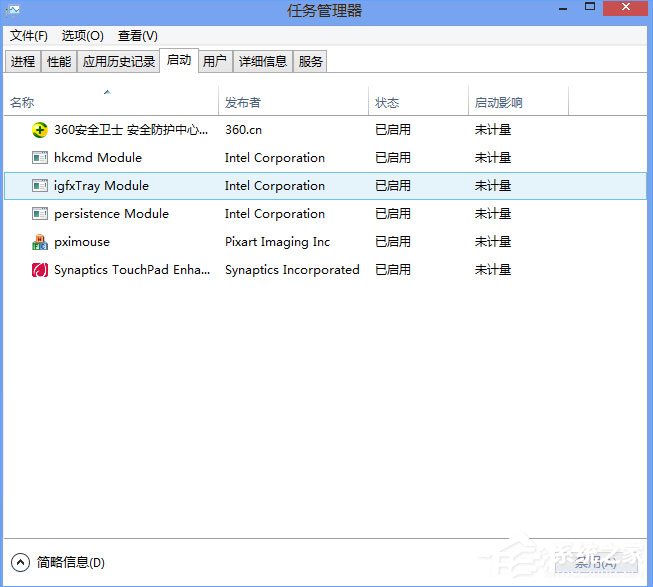Click 已启用 status in the pximouse row
This screenshot has width=653, height=587.
[393, 242]
